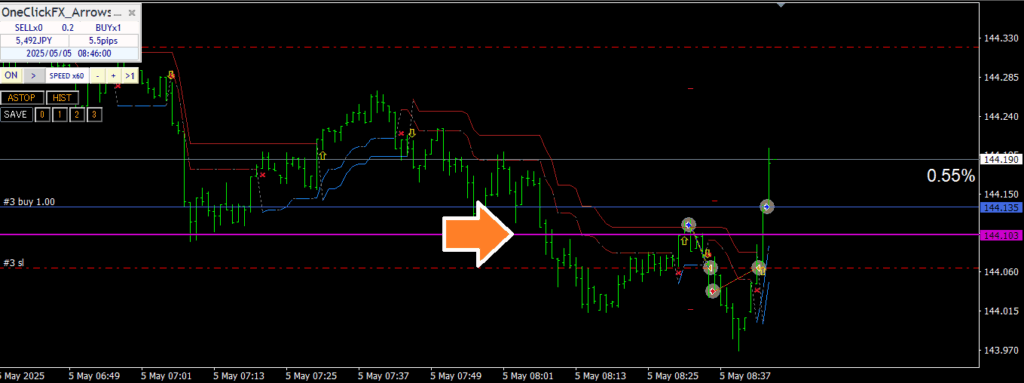This screenshot has height=383, width=1024.
Task: Select save slot 2
Action: coord(76,114)
